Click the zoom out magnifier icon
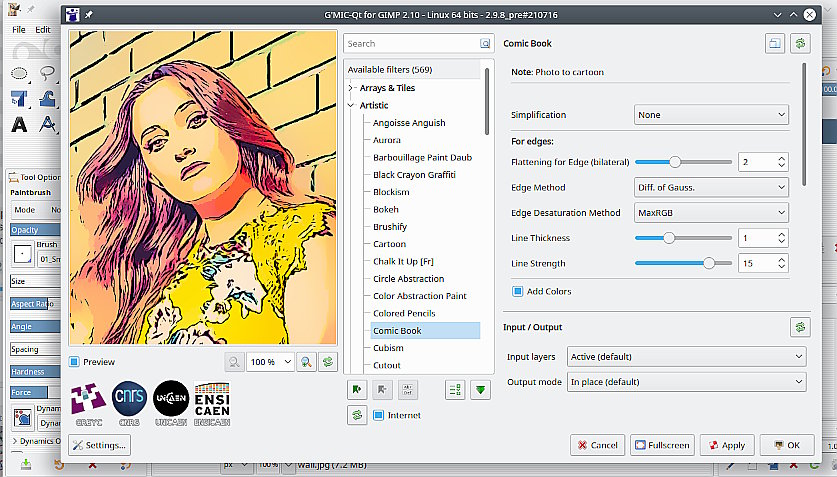 (x=233, y=362)
